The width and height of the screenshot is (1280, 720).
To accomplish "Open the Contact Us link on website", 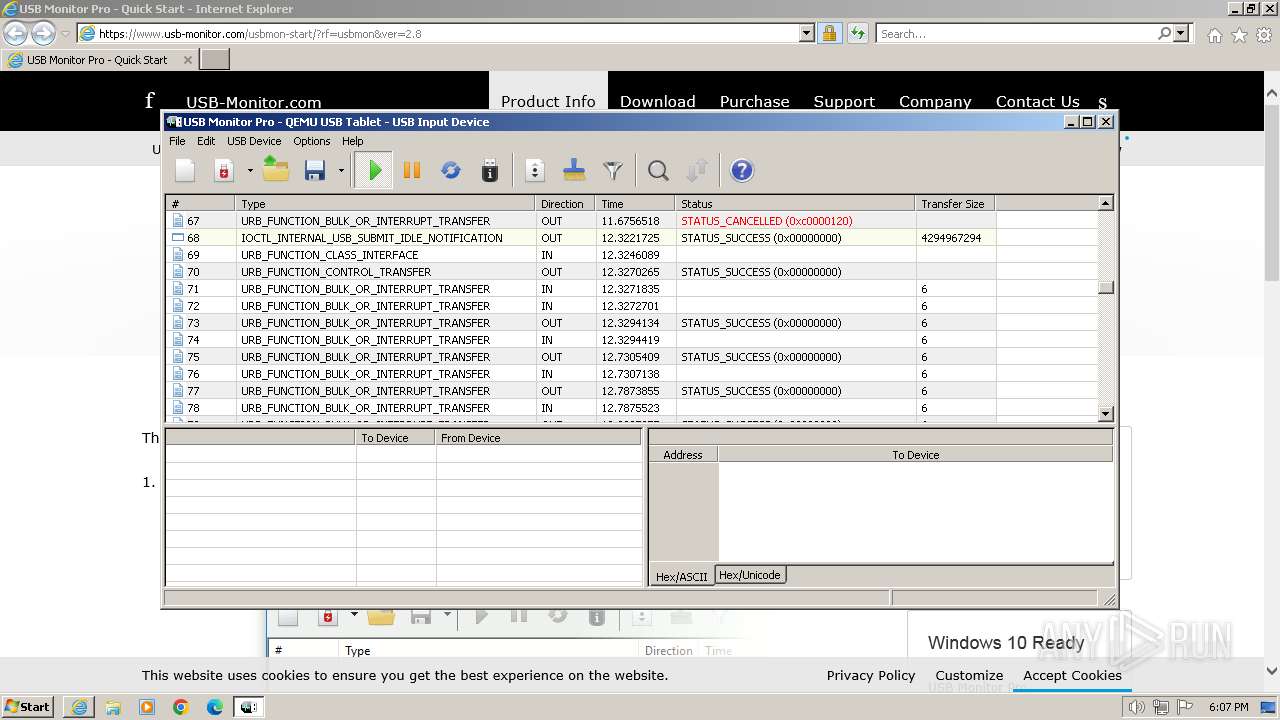I will (1037, 101).
